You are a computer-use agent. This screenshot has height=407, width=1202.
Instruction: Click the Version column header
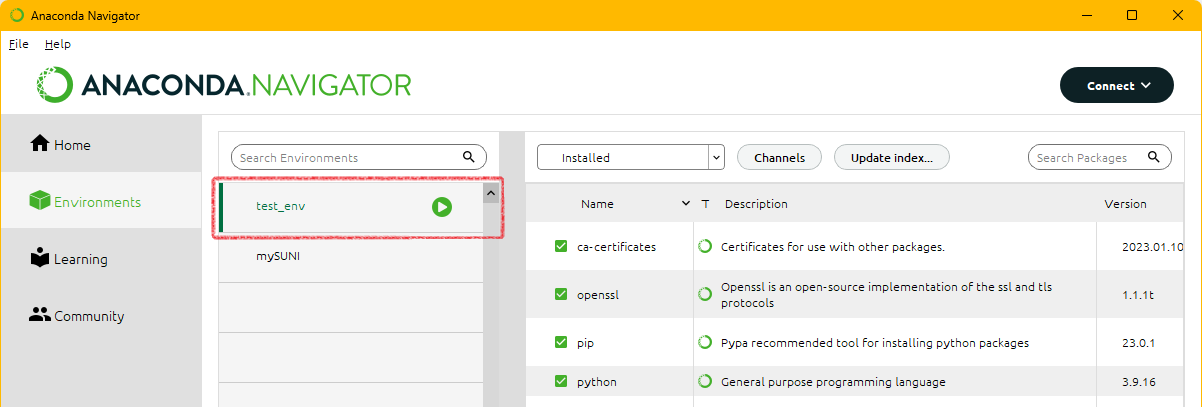tap(1125, 204)
